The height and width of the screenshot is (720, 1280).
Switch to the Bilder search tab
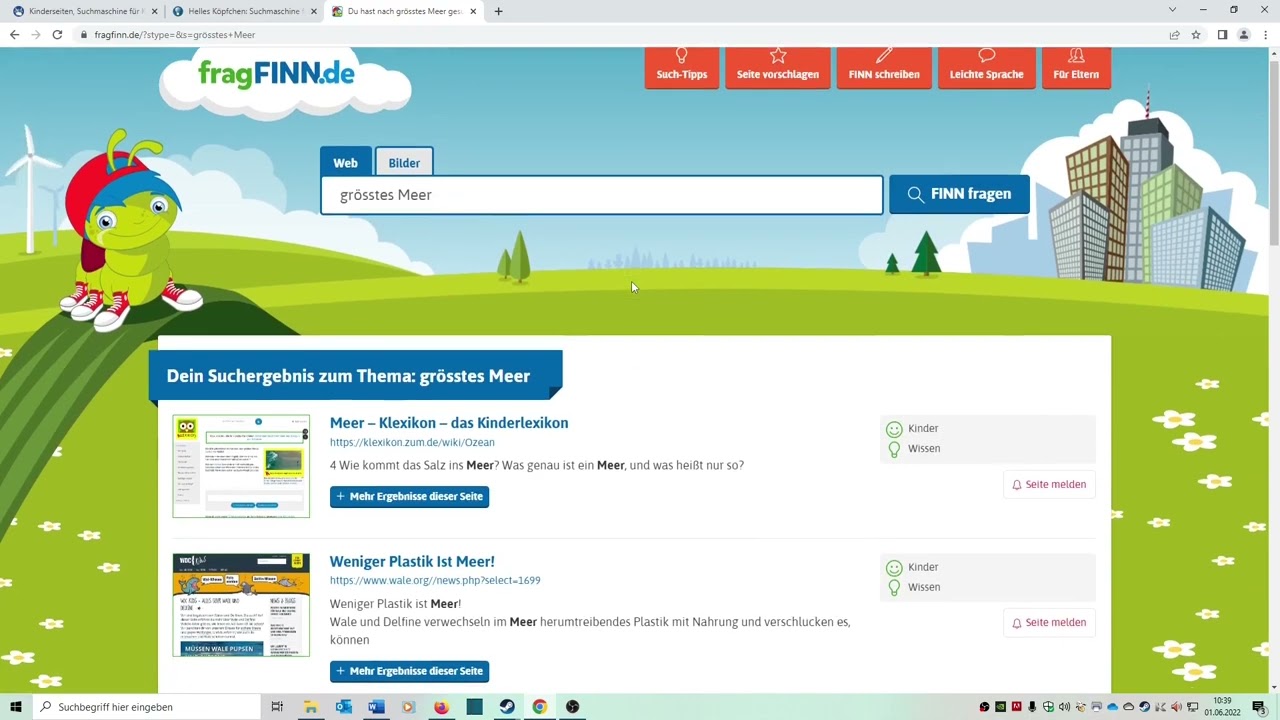404,162
